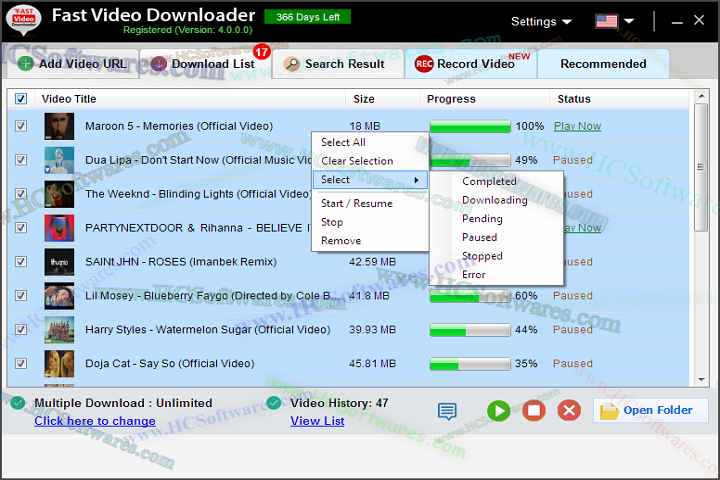The image size is (720, 480).
Task: Expand the language dropdown arrow
Action: click(x=629, y=21)
